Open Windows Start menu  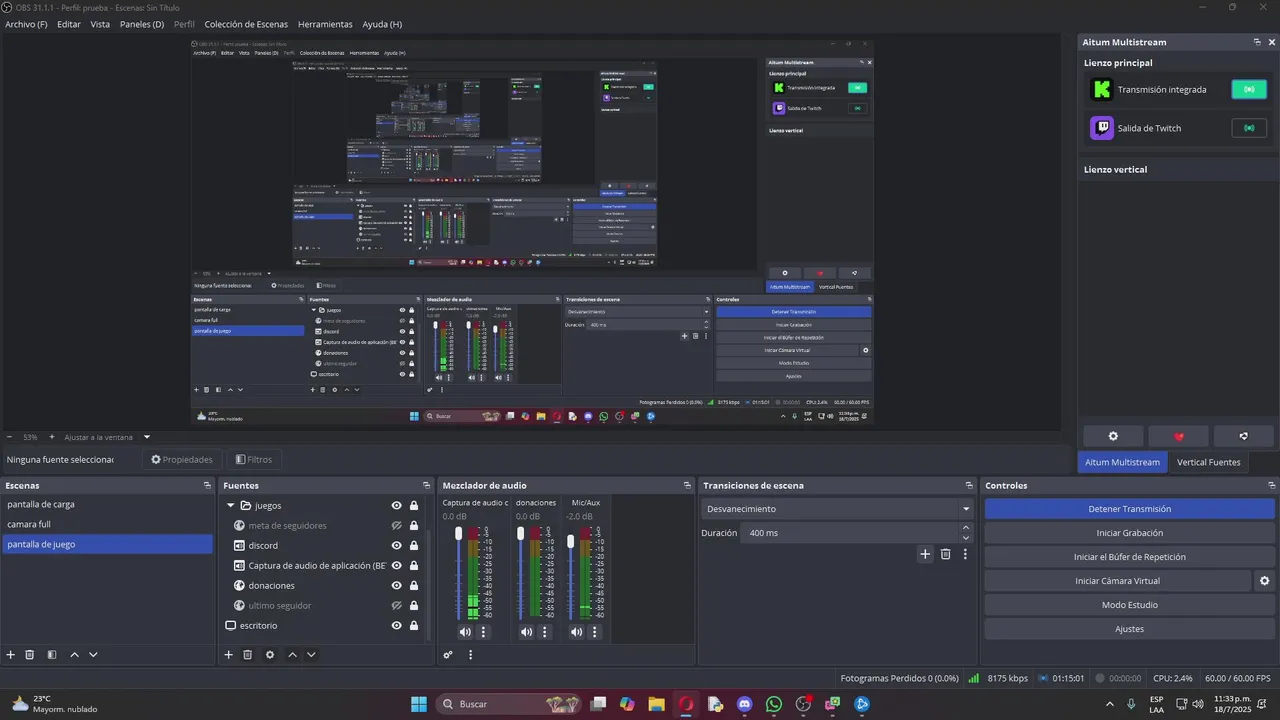pyautogui.click(x=419, y=704)
